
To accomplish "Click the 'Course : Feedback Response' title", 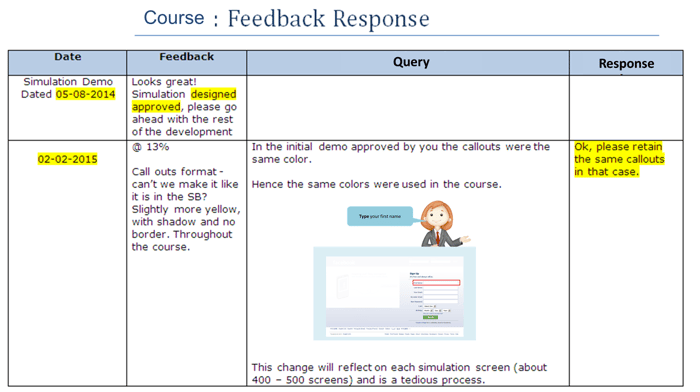I will pyautogui.click(x=286, y=19).
